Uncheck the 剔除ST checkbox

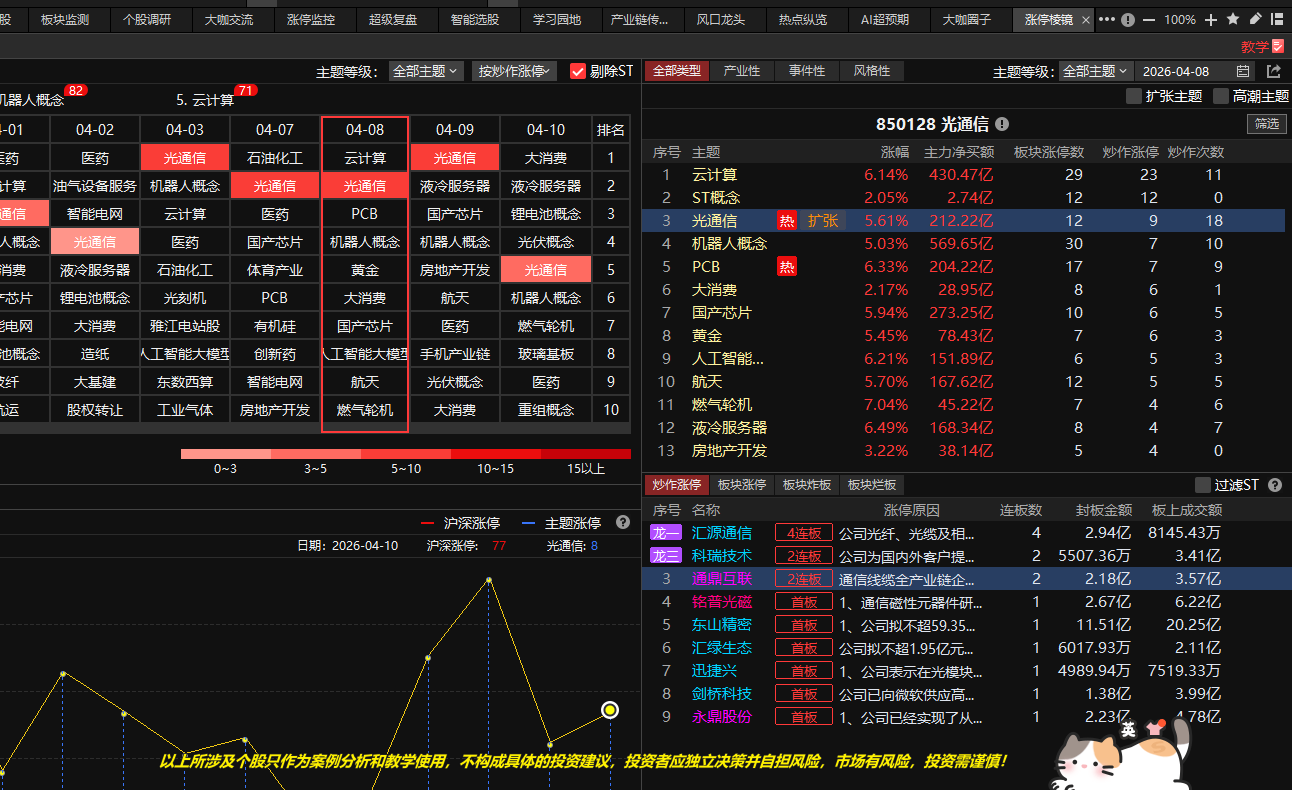pos(577,71)
